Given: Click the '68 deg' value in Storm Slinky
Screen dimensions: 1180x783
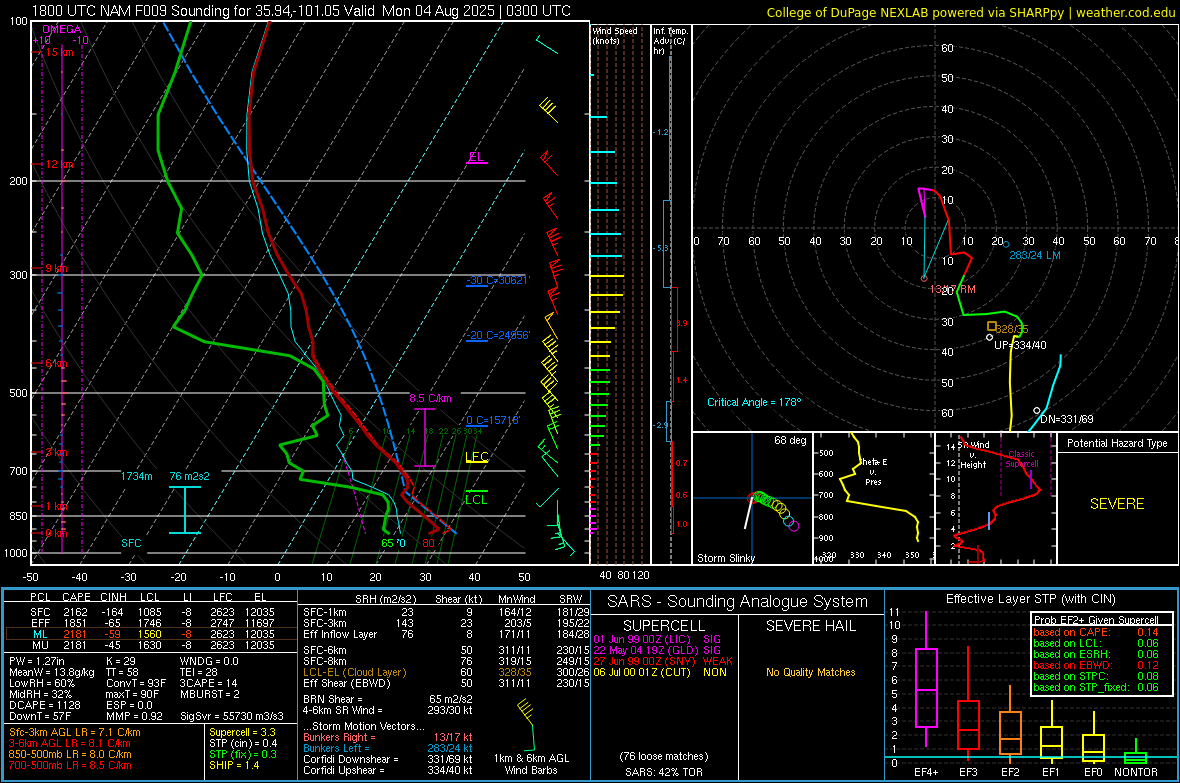Looking at the screenshot, I should tap(790, 440).
